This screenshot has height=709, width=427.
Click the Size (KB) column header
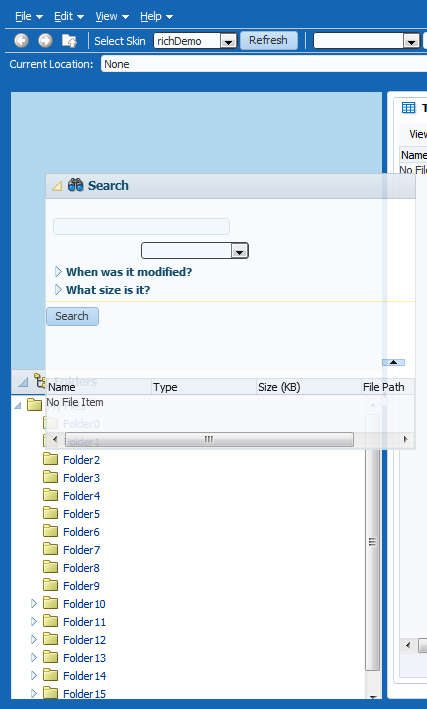click(308, 387)
